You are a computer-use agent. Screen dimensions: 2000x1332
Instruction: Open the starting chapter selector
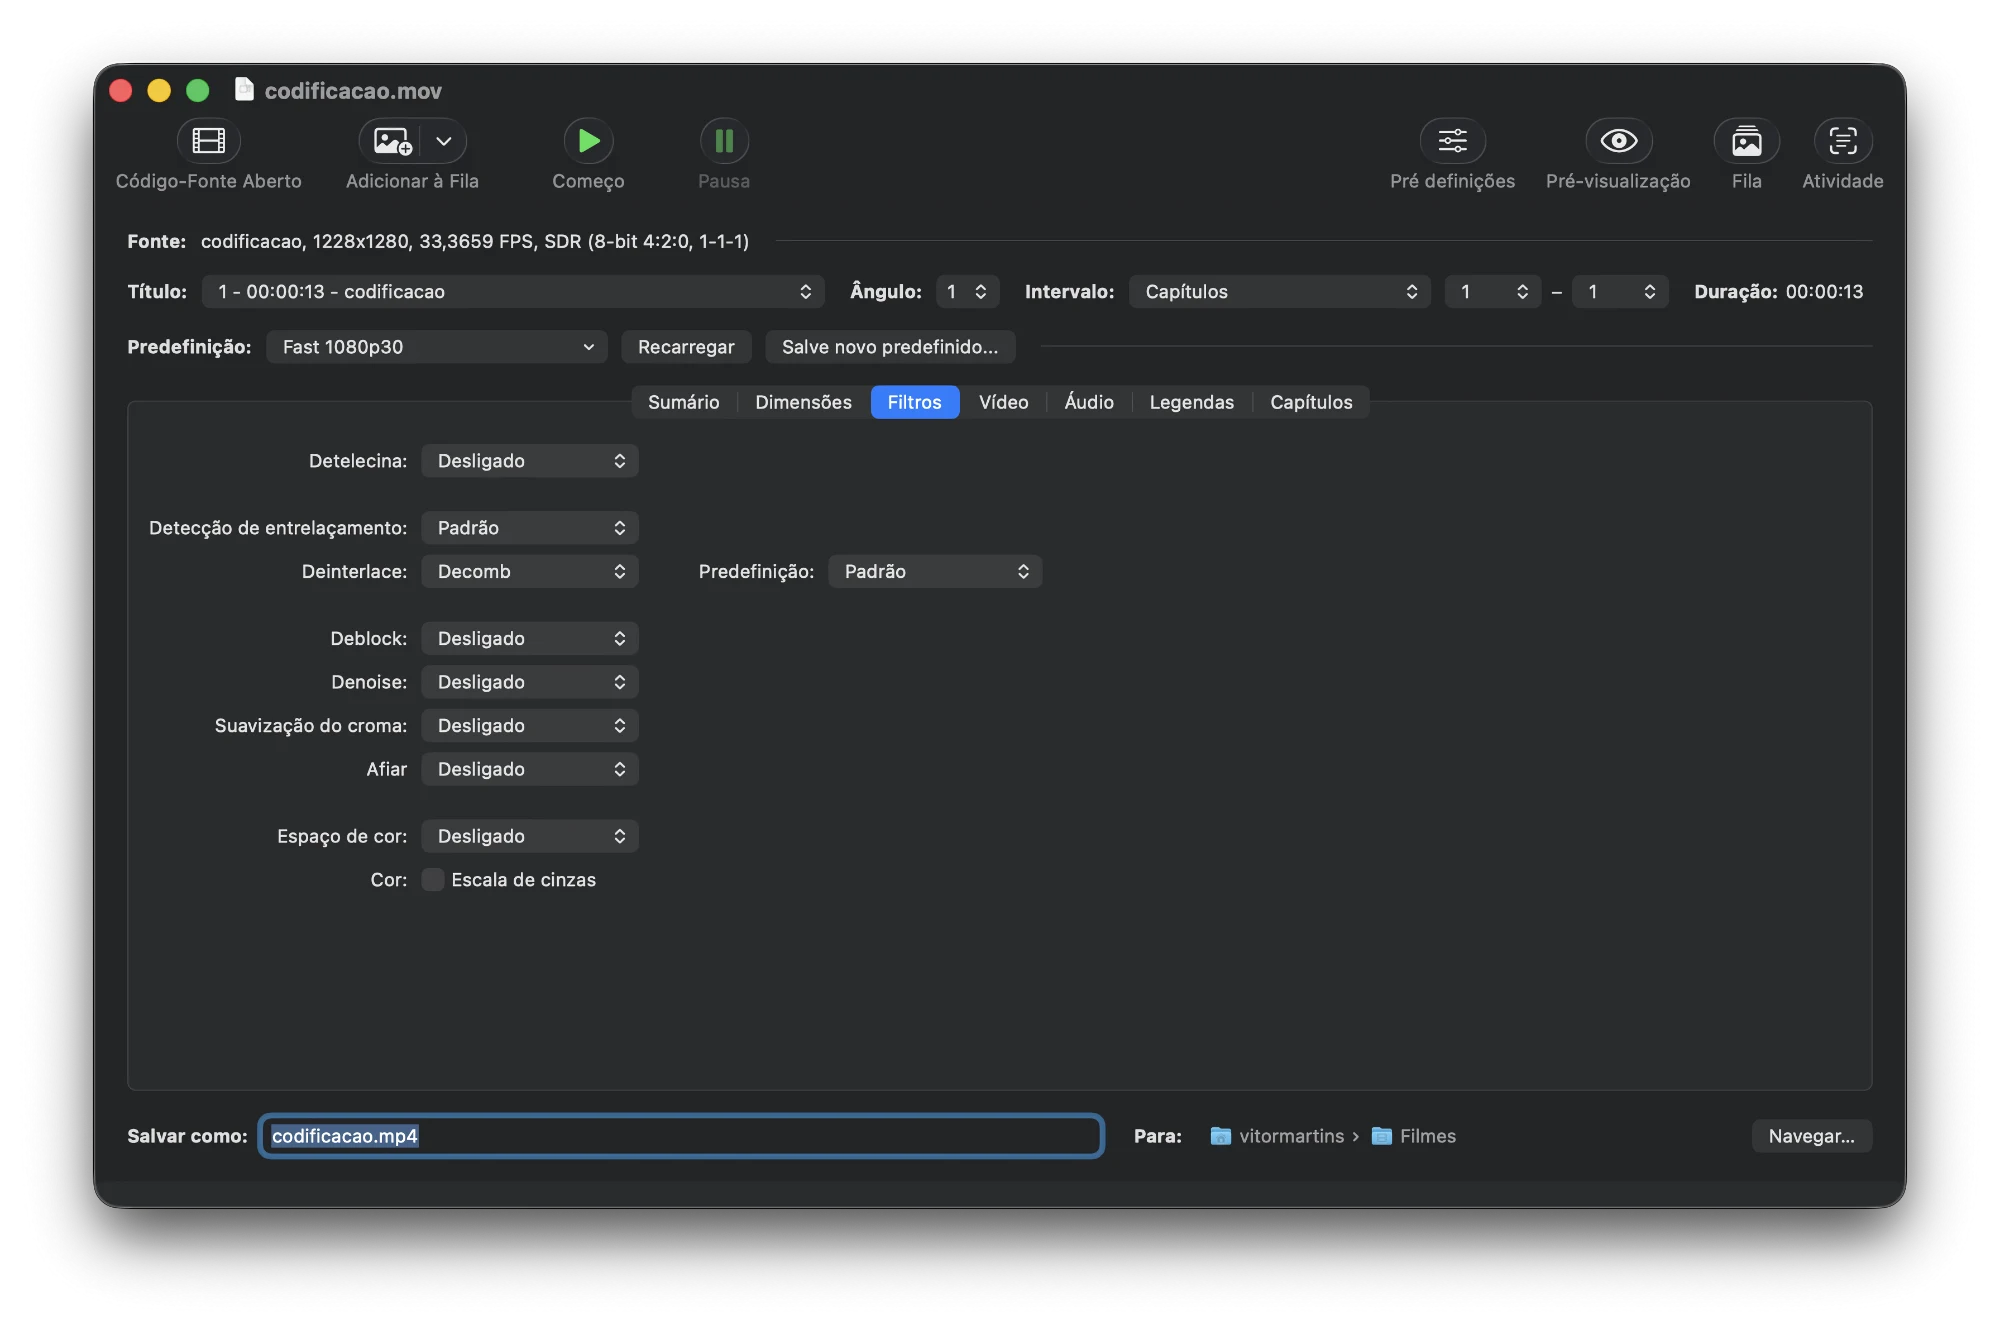1493,292
